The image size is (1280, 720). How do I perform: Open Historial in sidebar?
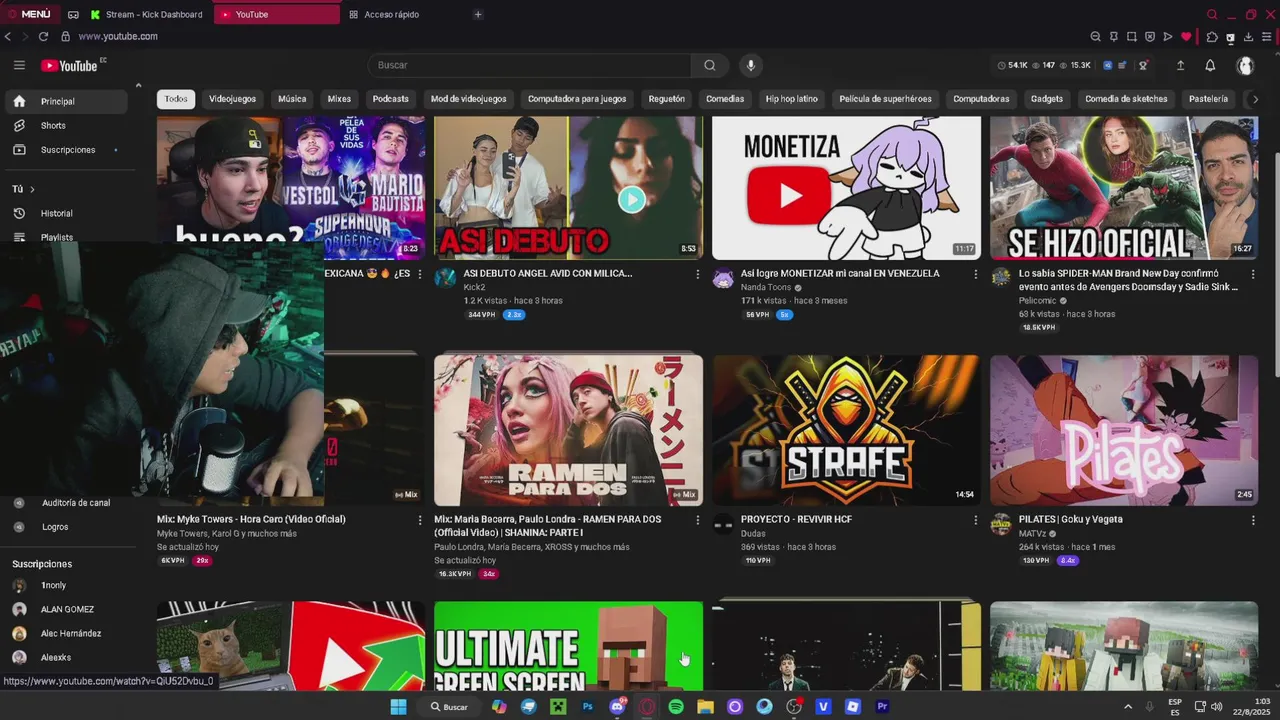64,213
